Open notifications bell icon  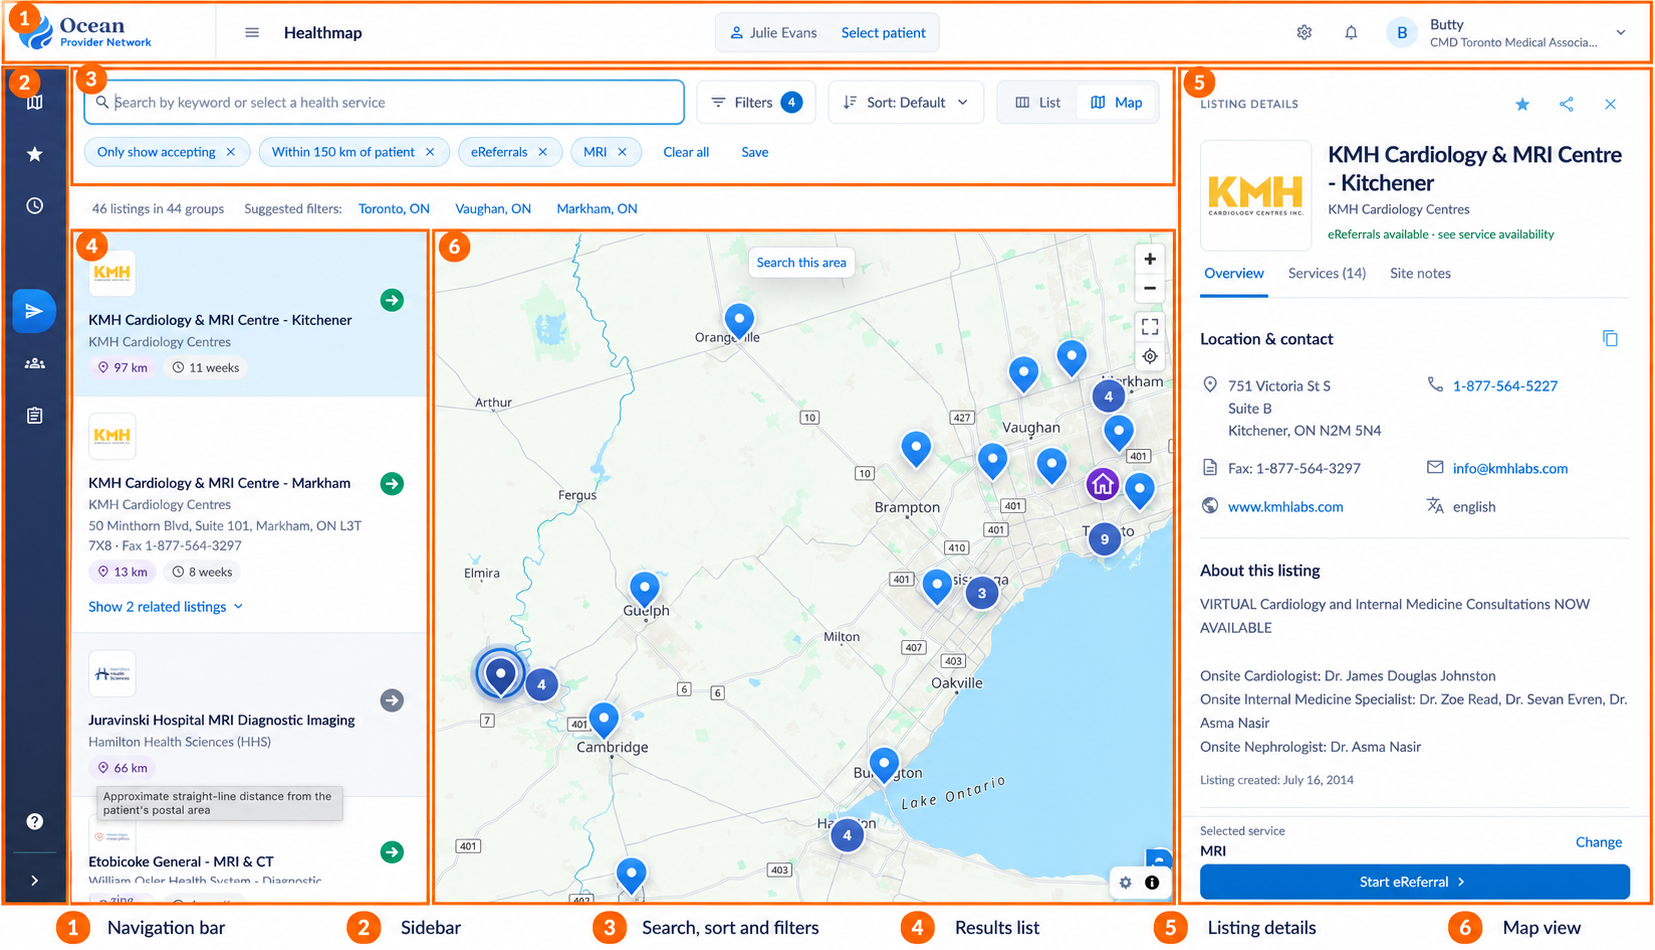[x=1351, y=33]
